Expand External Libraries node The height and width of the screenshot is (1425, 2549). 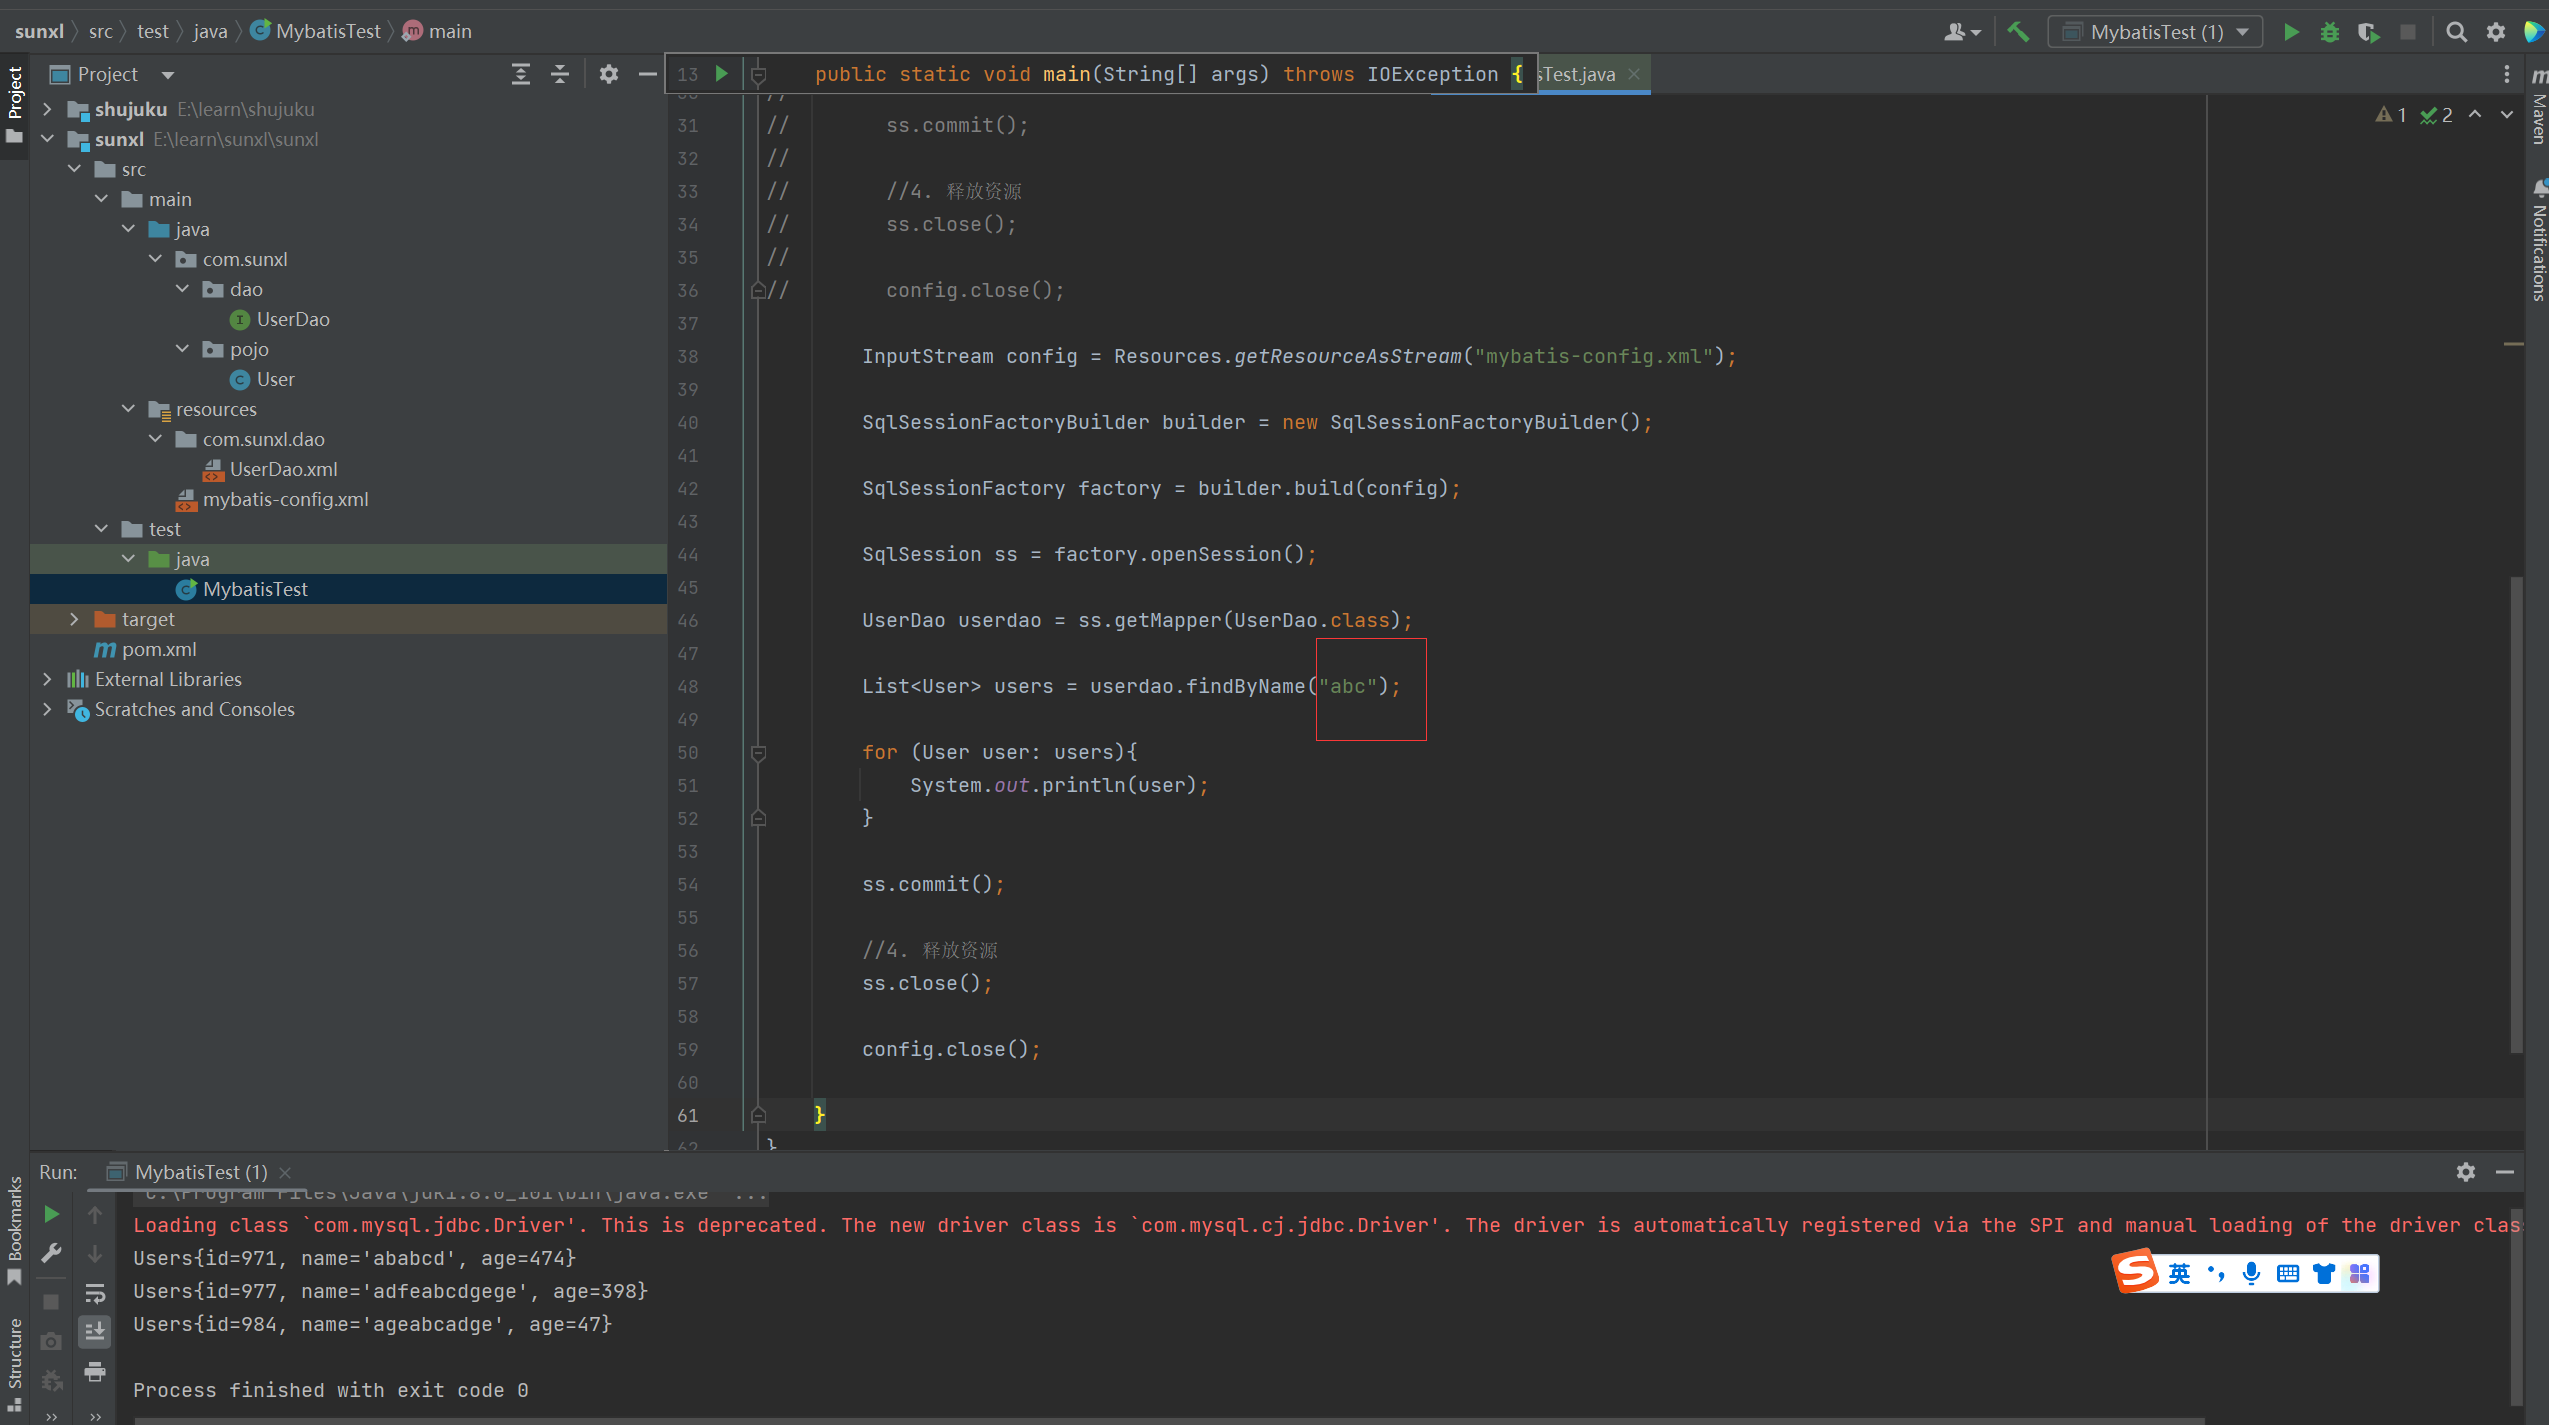click(47, 679)
